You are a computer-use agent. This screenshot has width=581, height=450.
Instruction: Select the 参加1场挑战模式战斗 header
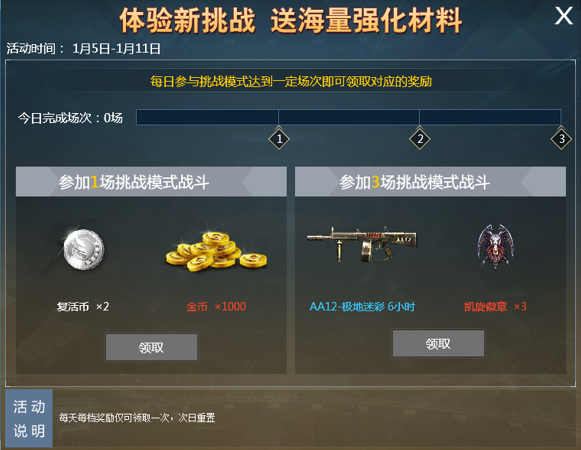pyautogui.click(x=151, y=182)
